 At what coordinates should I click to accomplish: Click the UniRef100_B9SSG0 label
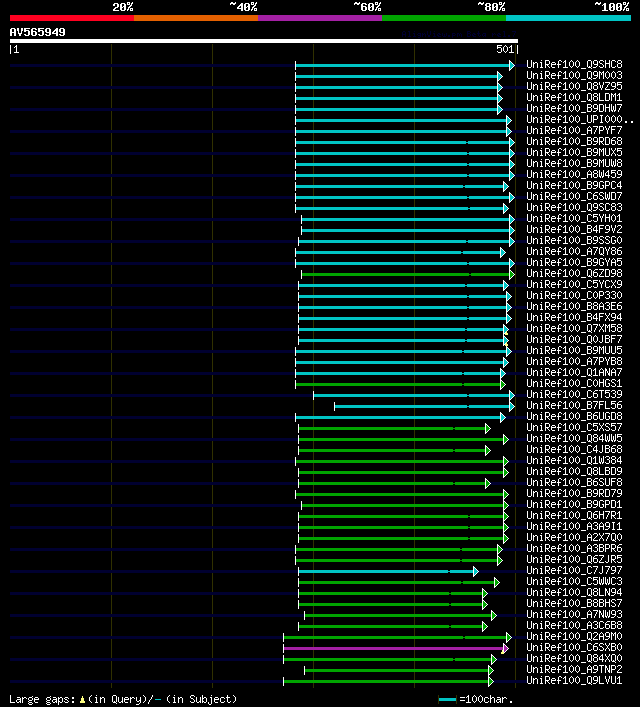pyautogui.click(x=574, y=240)
